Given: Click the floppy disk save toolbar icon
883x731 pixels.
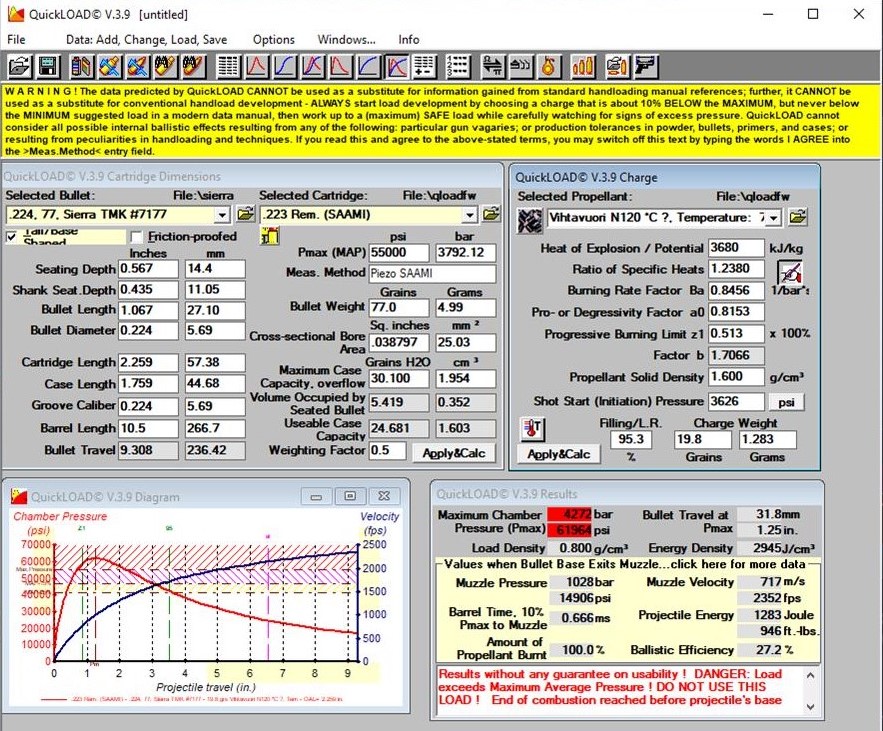Looking at the screenshot, I should [48, 66].
